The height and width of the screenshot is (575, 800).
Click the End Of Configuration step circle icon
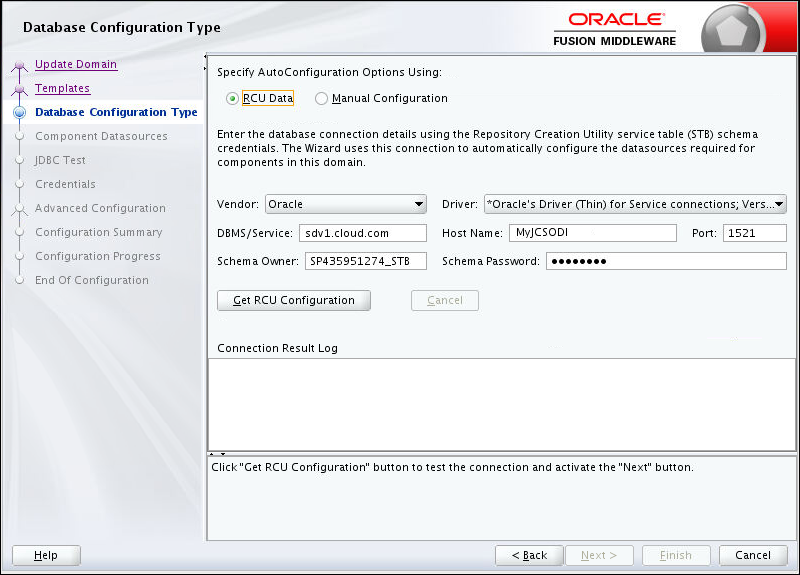pyautogui.click(x=20, y=280)
